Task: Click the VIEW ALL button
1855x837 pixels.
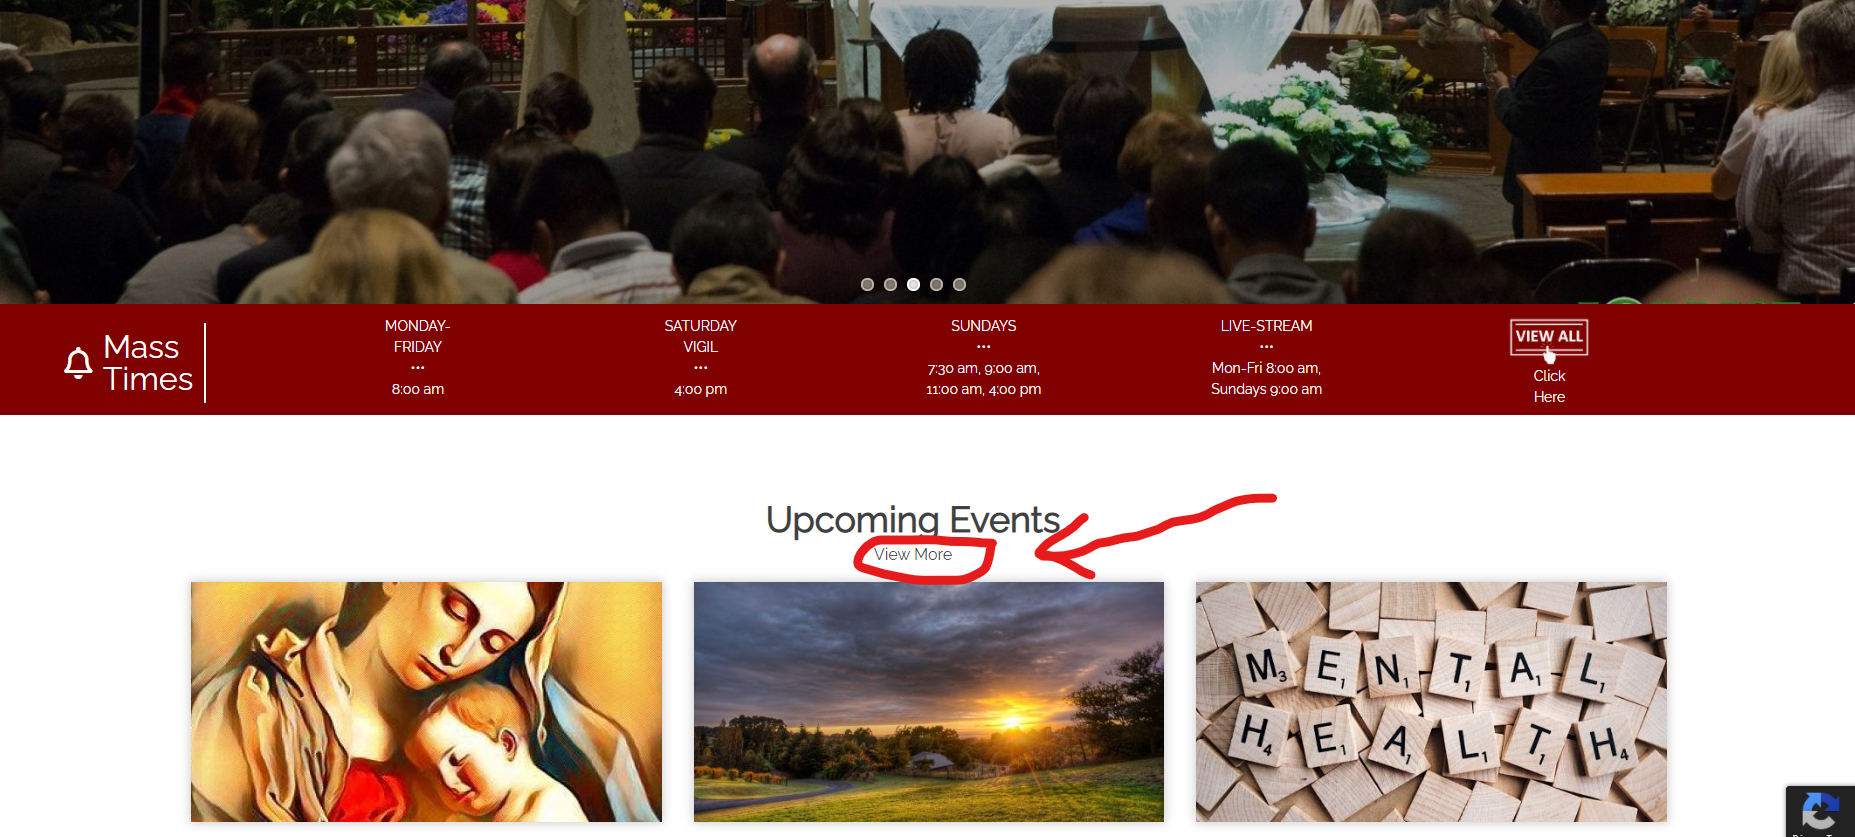Action: click(x=1549, y=337)
